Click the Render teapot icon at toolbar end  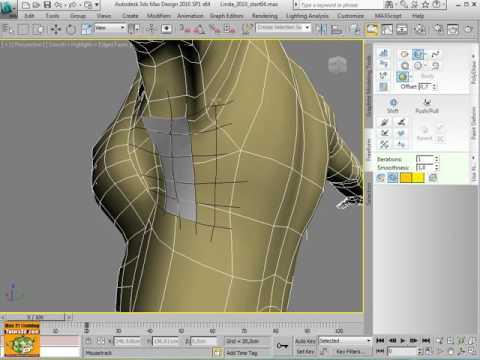point(469,29)
